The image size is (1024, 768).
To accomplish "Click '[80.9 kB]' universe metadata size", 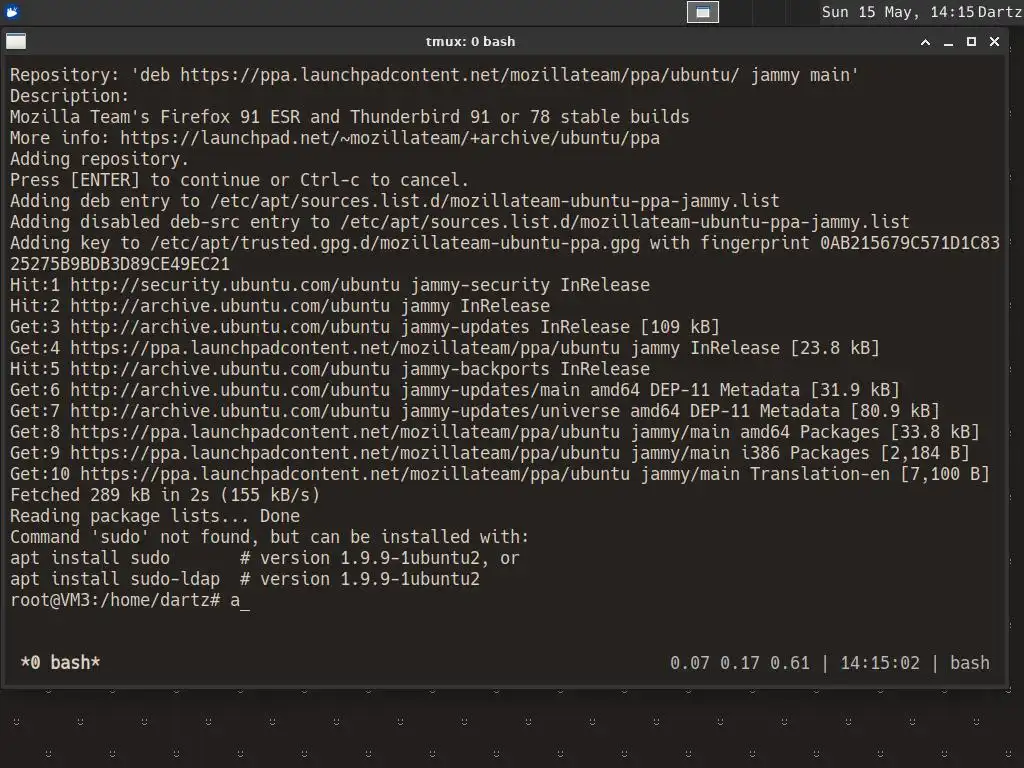I will pos(895,411).
